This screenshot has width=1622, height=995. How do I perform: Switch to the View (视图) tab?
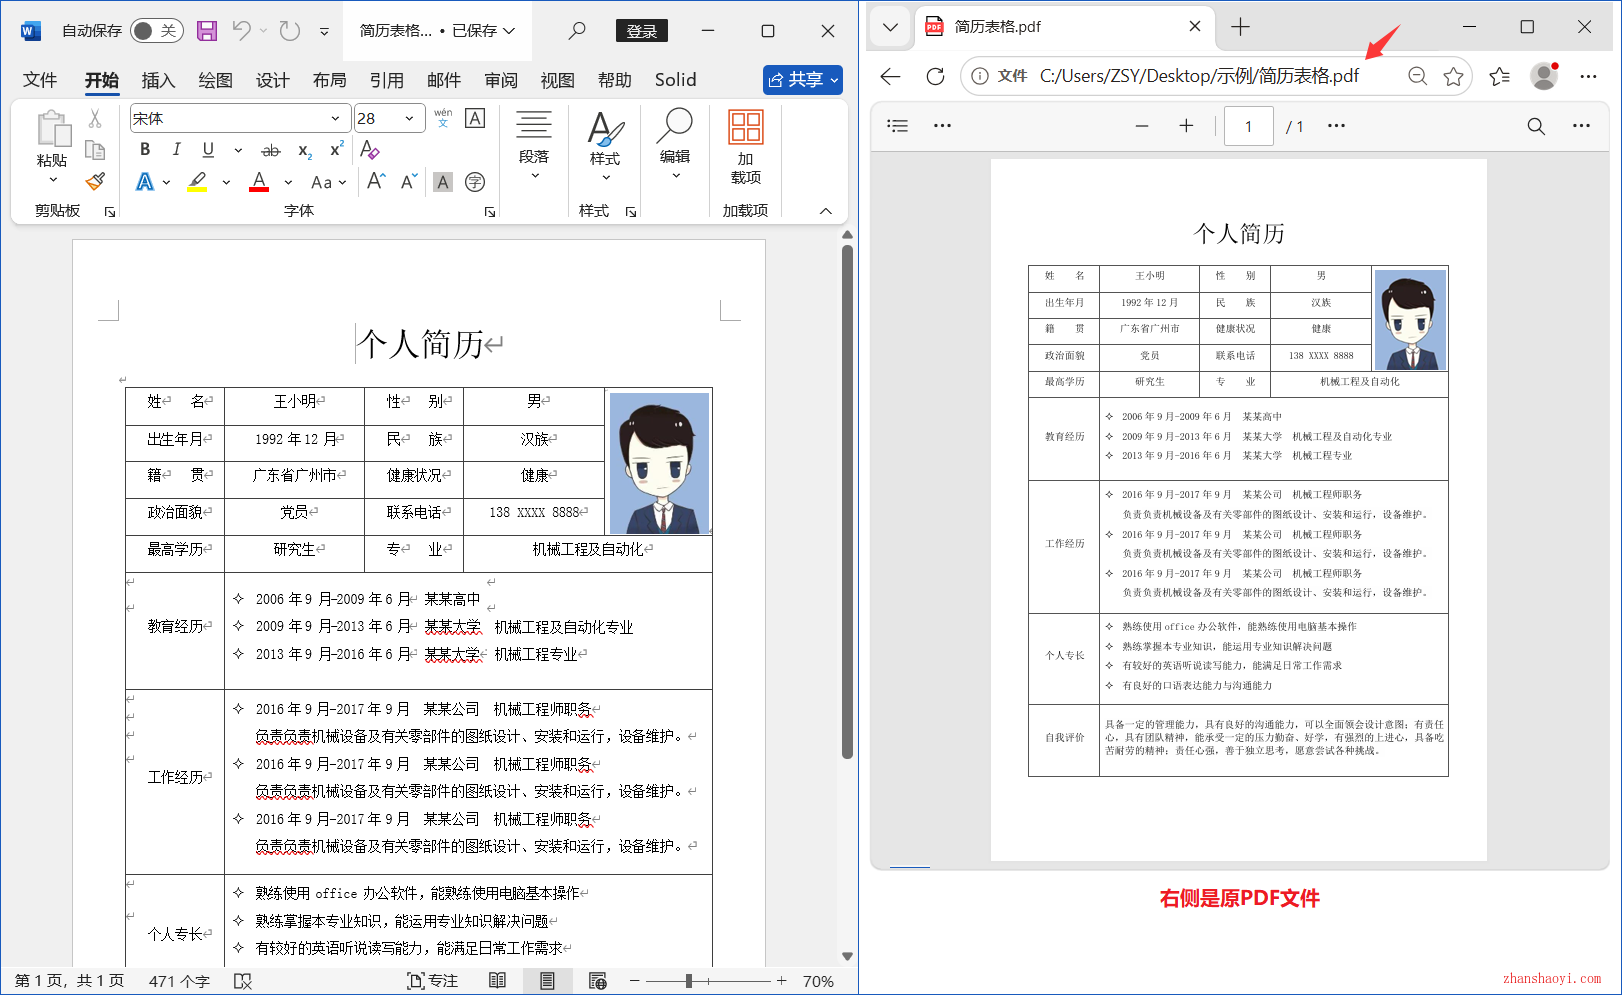coord(557,80)
